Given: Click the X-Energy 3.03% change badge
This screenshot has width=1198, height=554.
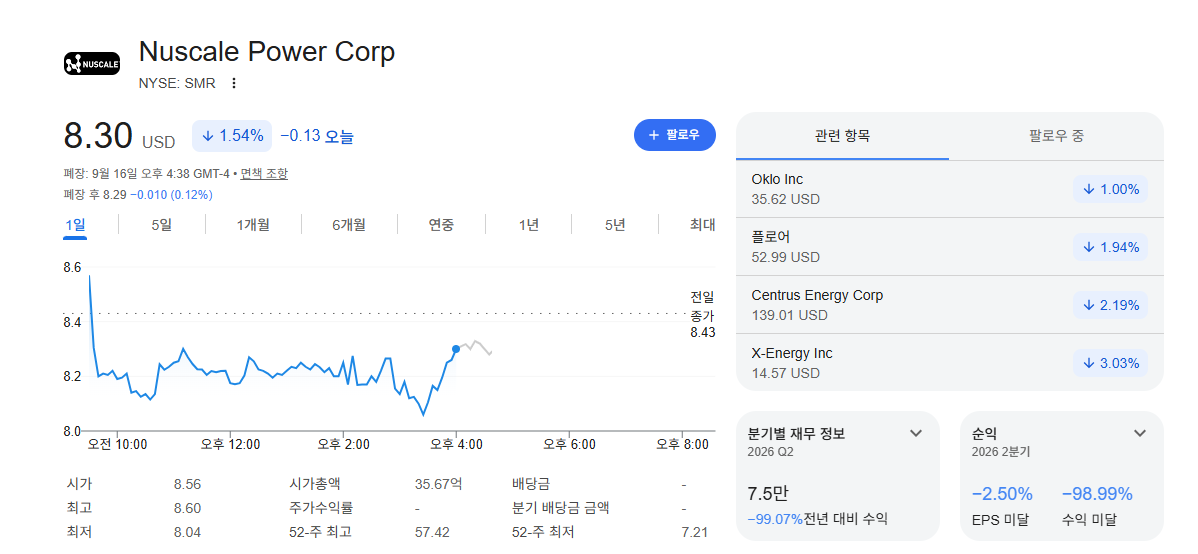Looking at the screenshot, I should [1110, 362].
